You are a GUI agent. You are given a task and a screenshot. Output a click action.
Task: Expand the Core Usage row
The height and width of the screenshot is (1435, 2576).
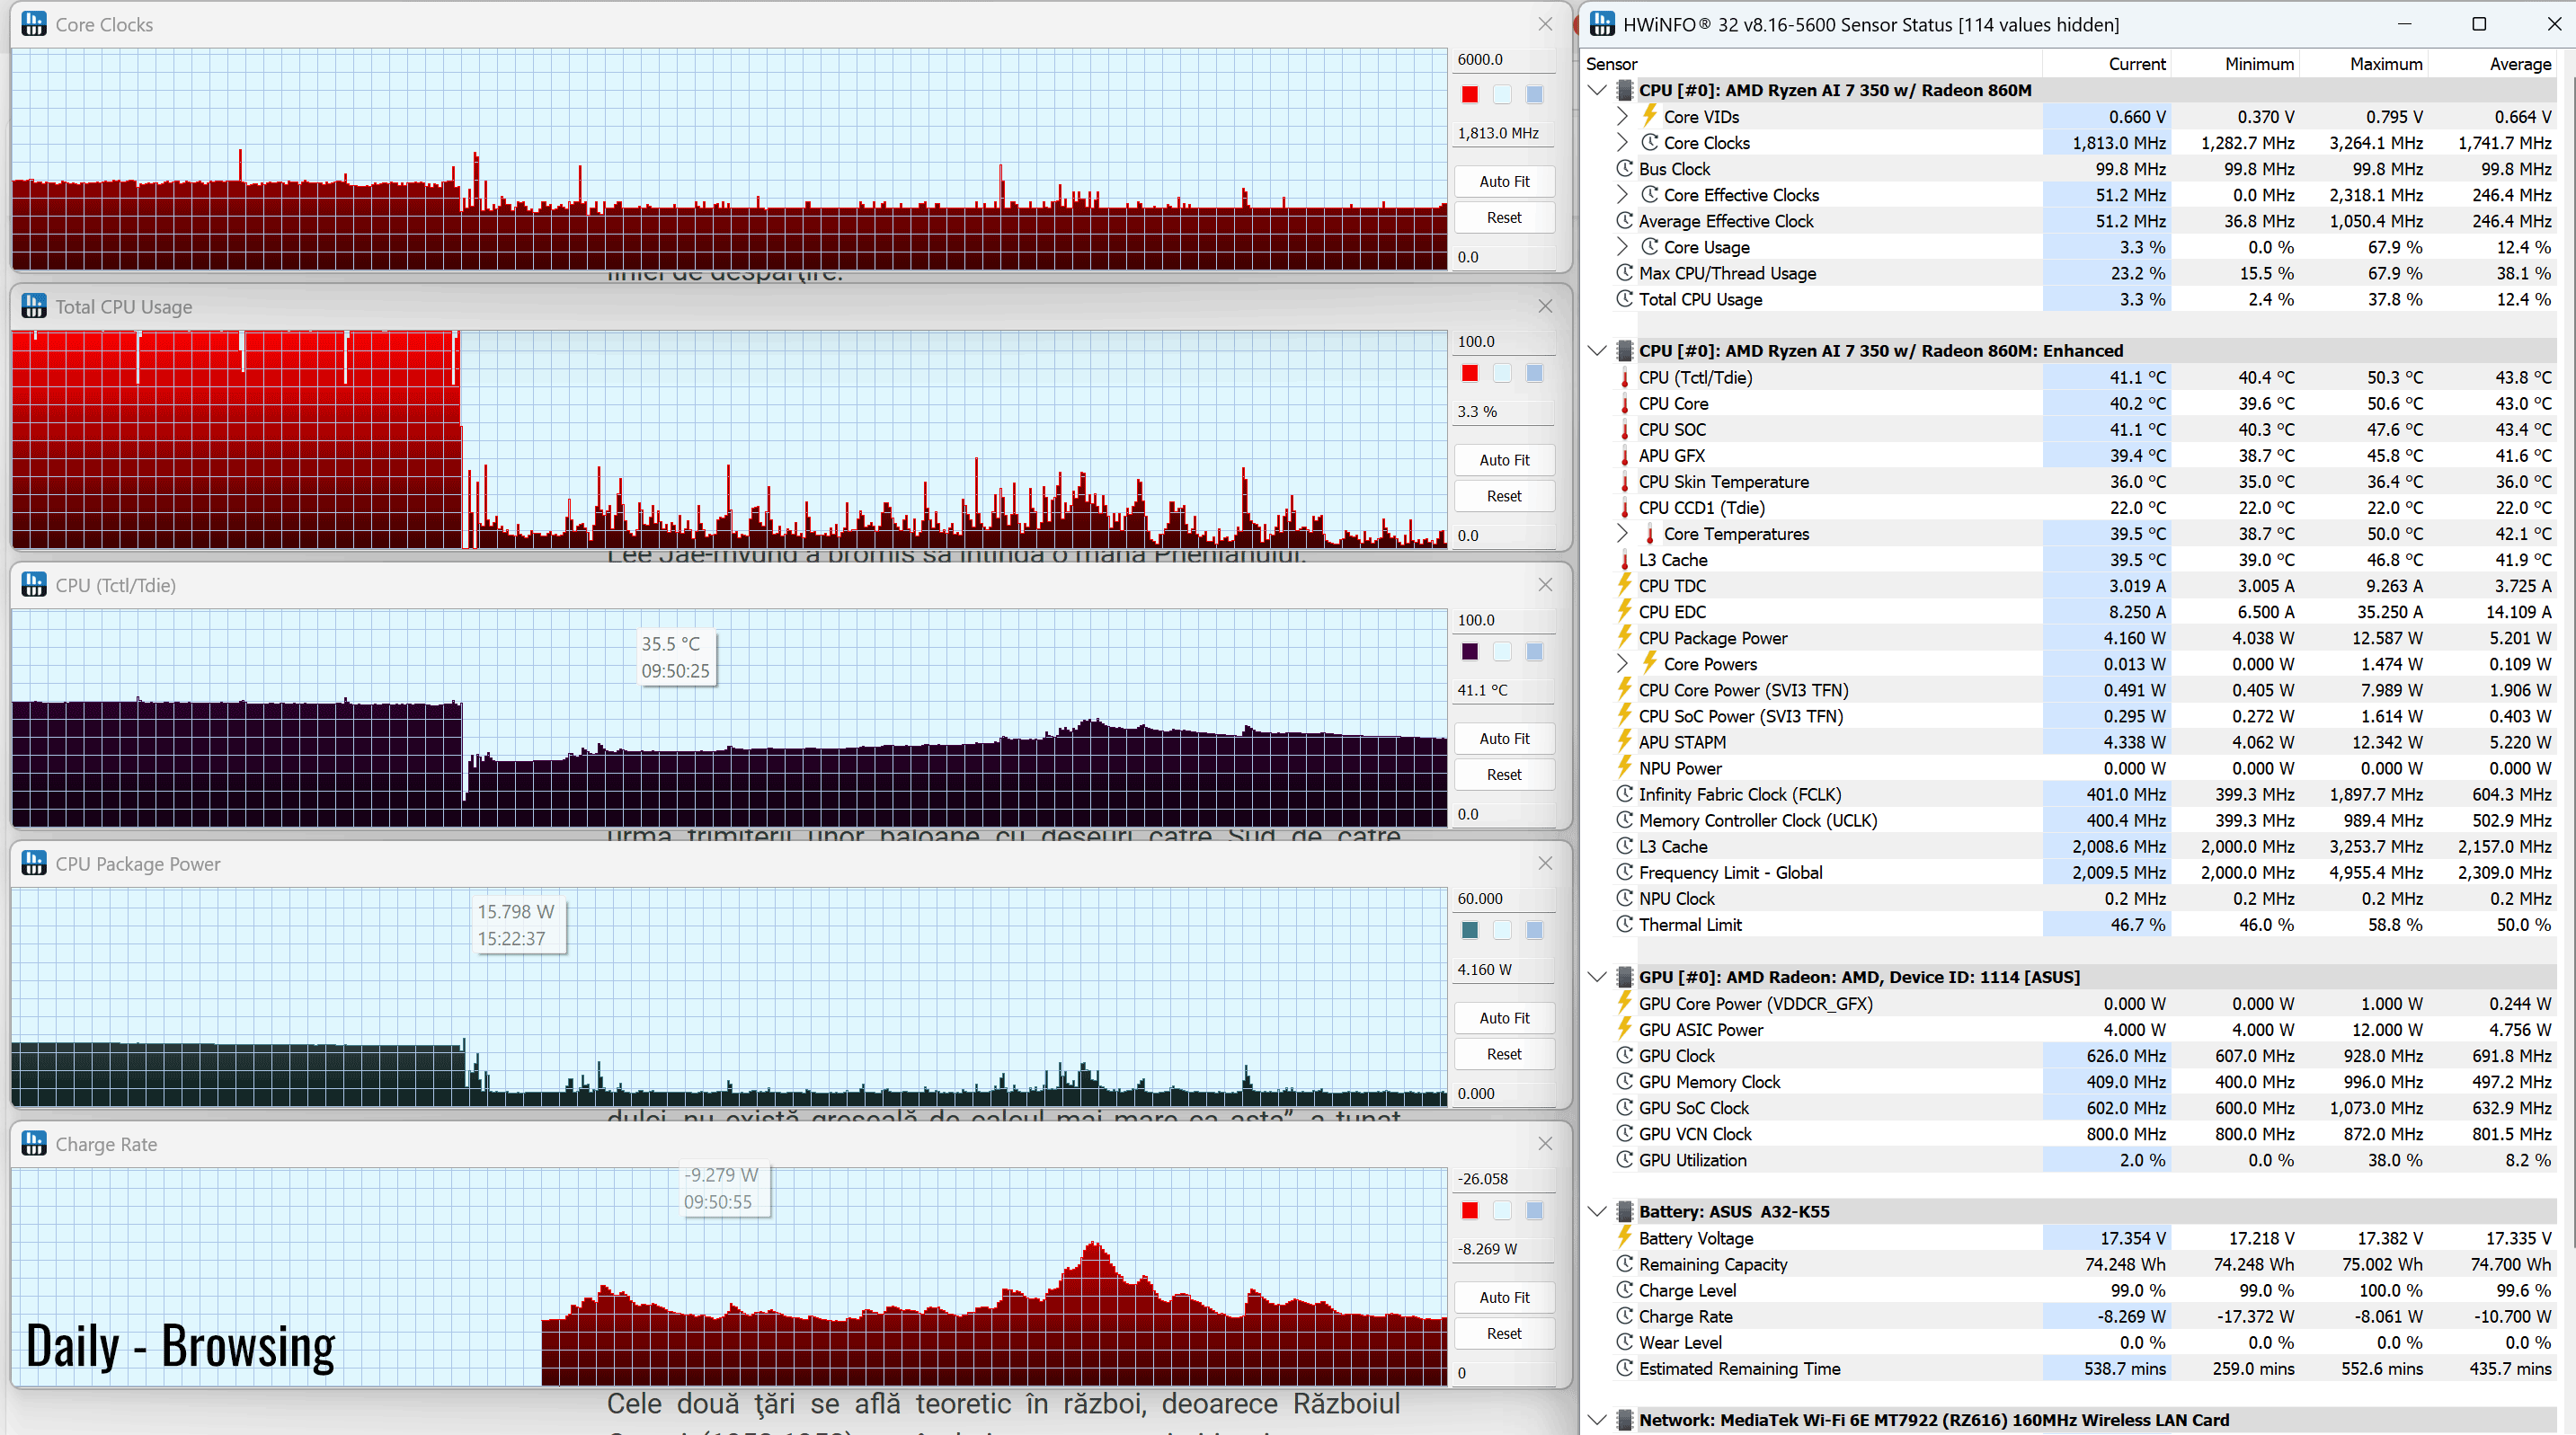coord(1622,246)
